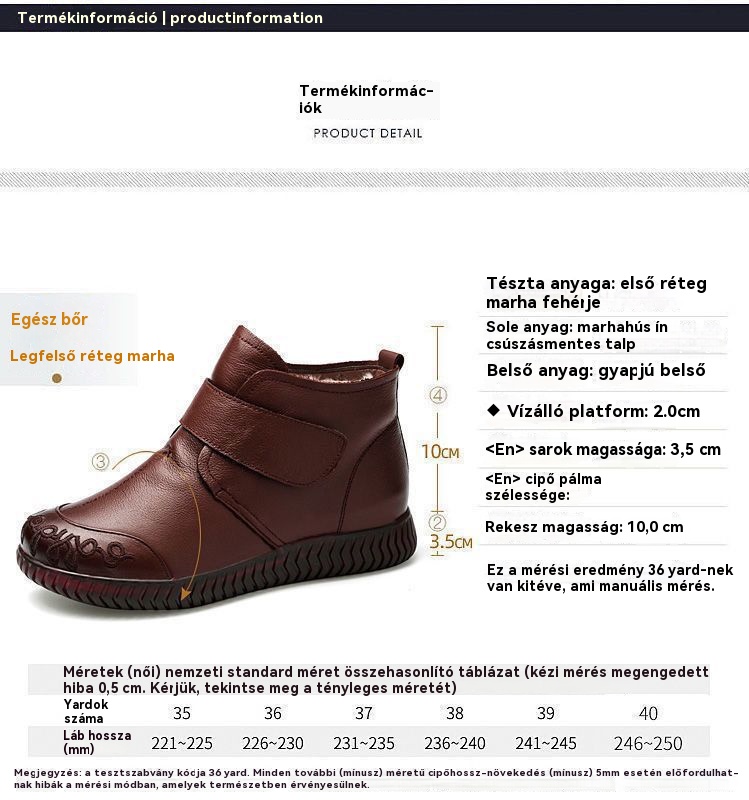Click the circled number 2 marker
This screenshot has width=749, height=800.
[437, 522]
